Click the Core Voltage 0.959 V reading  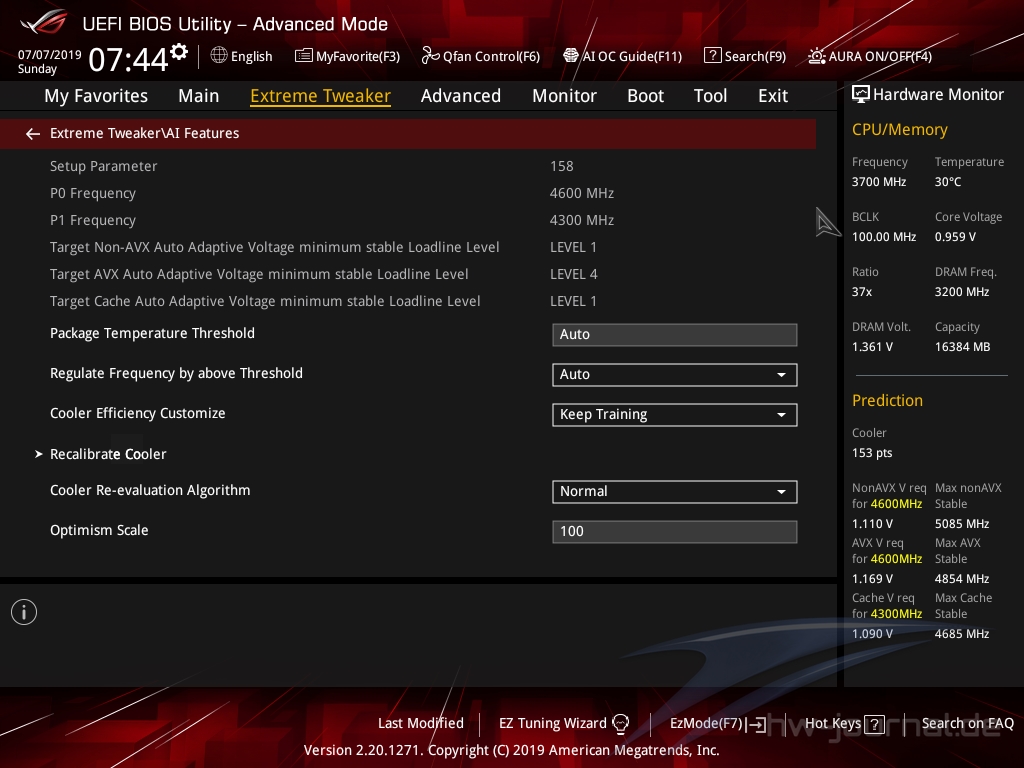point(955,237)
